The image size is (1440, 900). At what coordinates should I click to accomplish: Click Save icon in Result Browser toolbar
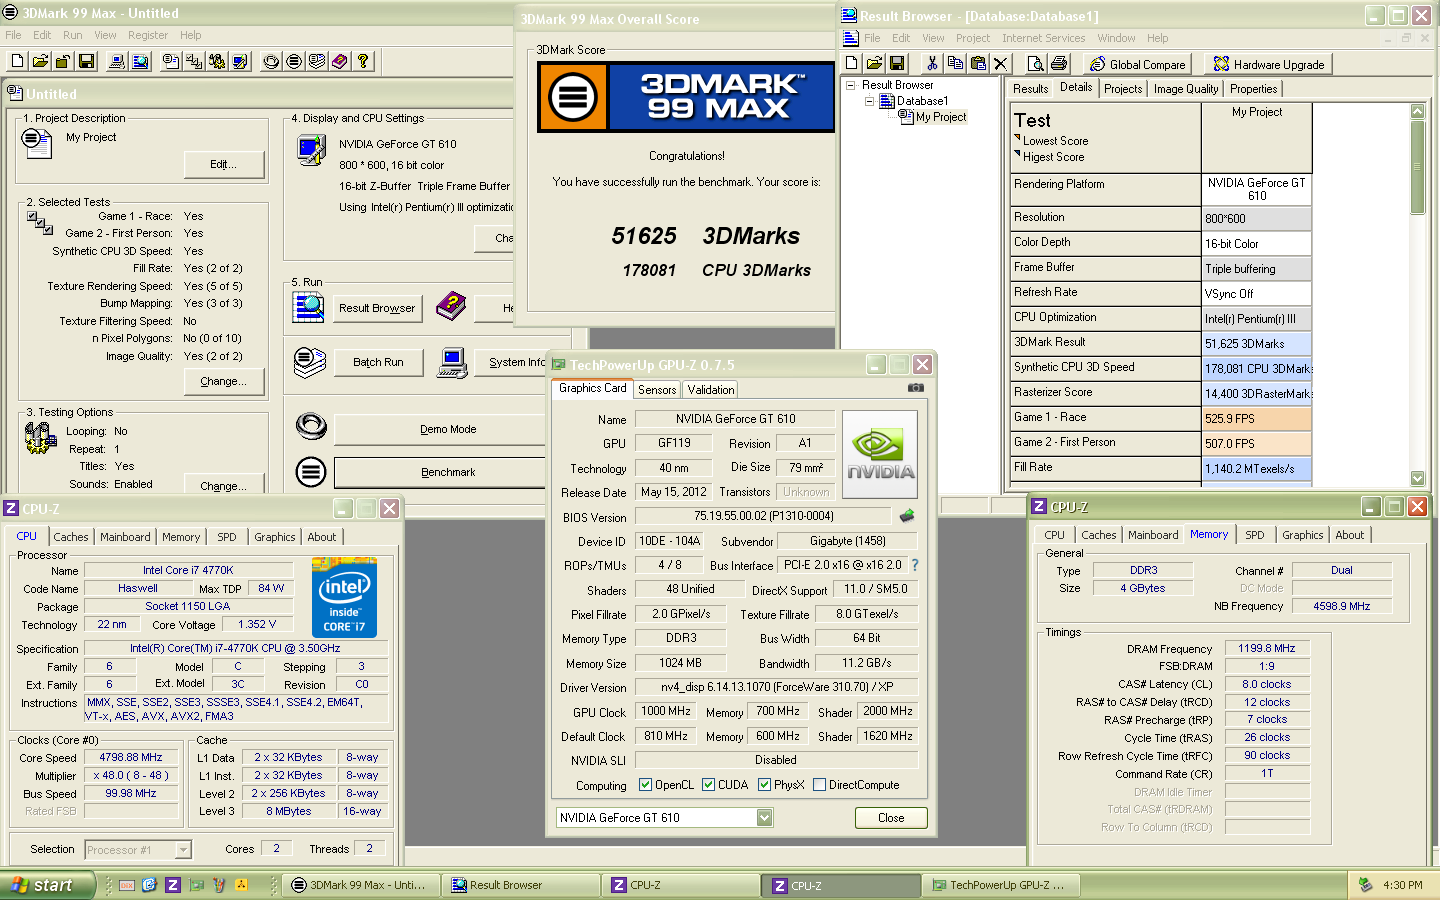[x=897, y=63]
